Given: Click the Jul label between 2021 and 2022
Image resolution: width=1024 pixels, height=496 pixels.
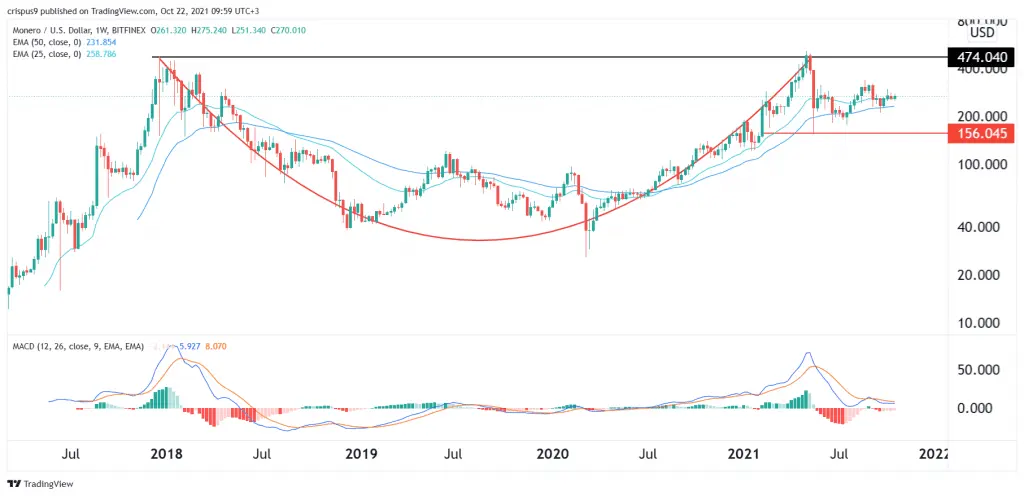Looking at the screenshot, I should 840,452.
